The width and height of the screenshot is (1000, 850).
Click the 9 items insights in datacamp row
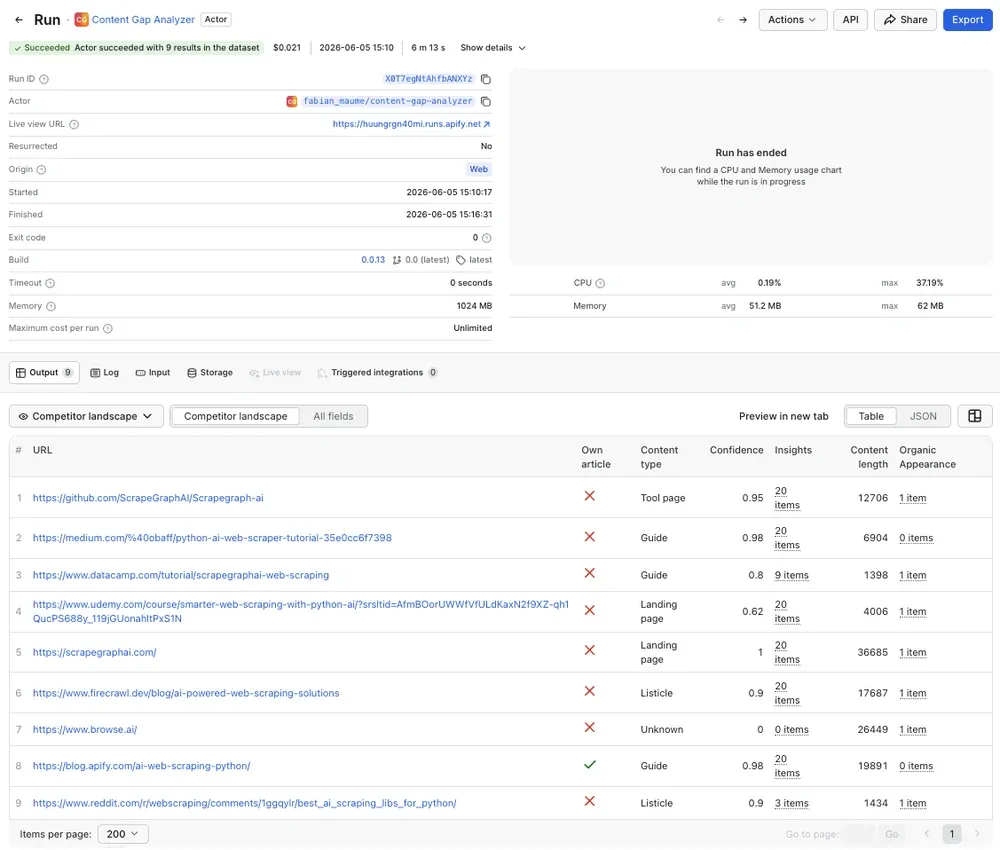click(791, 575)
